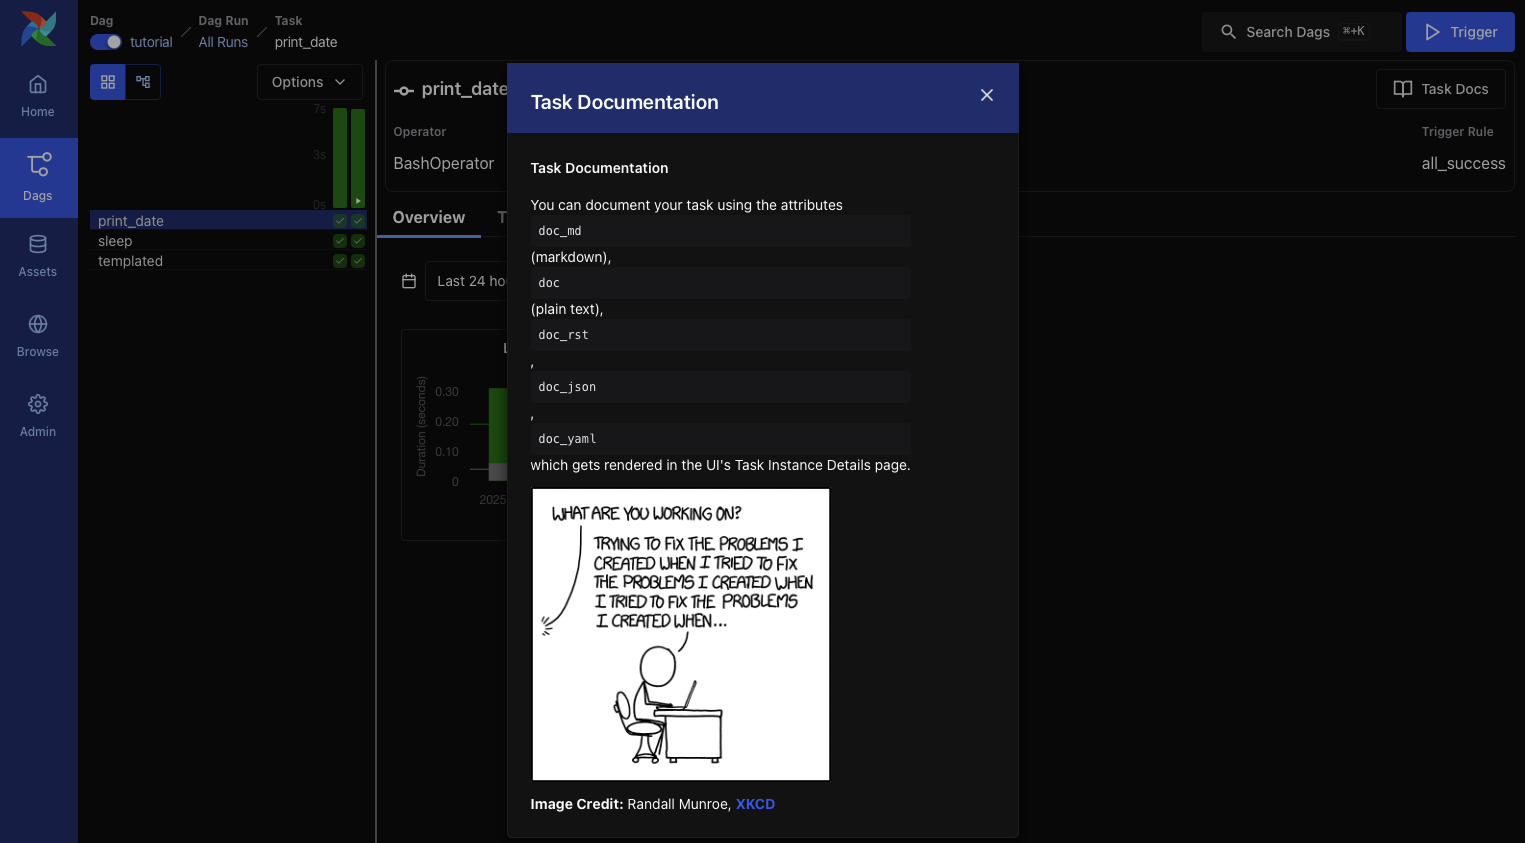This screenshot has height=843, width=1525.
Task: Select second run status box for print_date
Action: [358, 221]
